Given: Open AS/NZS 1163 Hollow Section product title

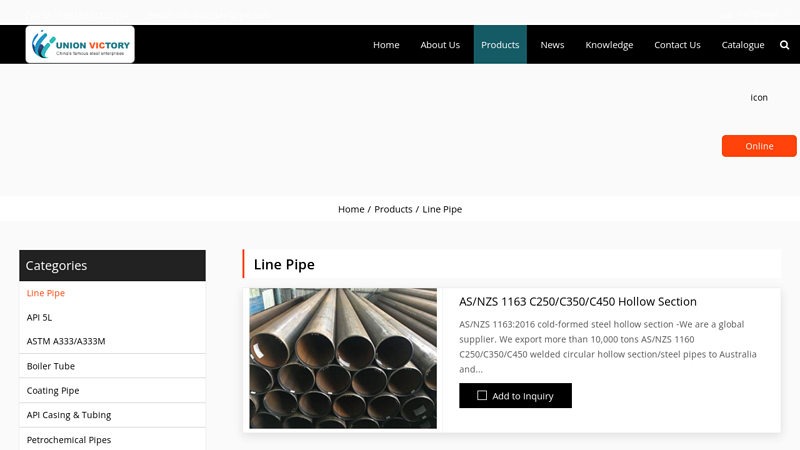Looking at the screenshot, I should click(578, 302).
